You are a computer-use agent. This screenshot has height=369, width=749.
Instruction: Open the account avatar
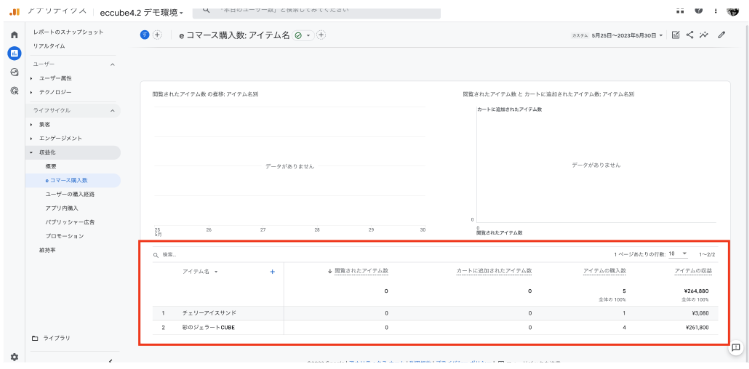pos(733,11)
